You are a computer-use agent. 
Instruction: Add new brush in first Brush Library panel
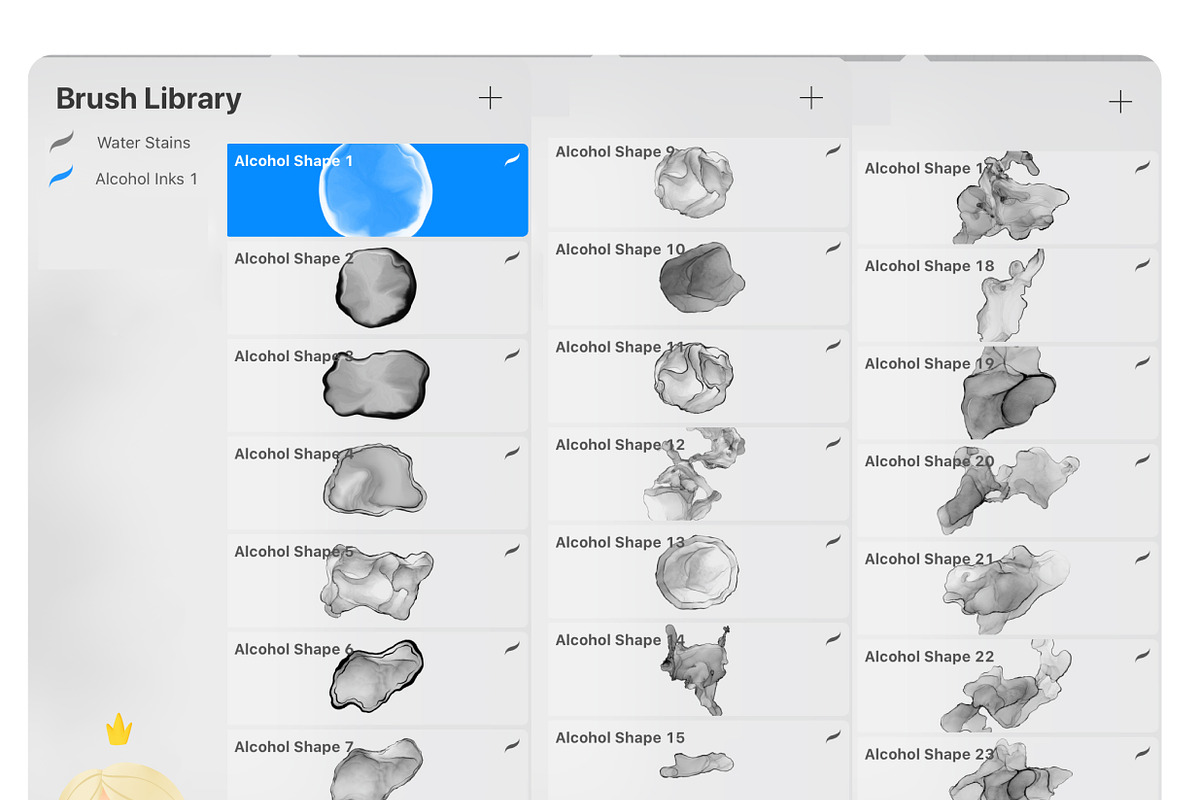[x=490, y=98]
